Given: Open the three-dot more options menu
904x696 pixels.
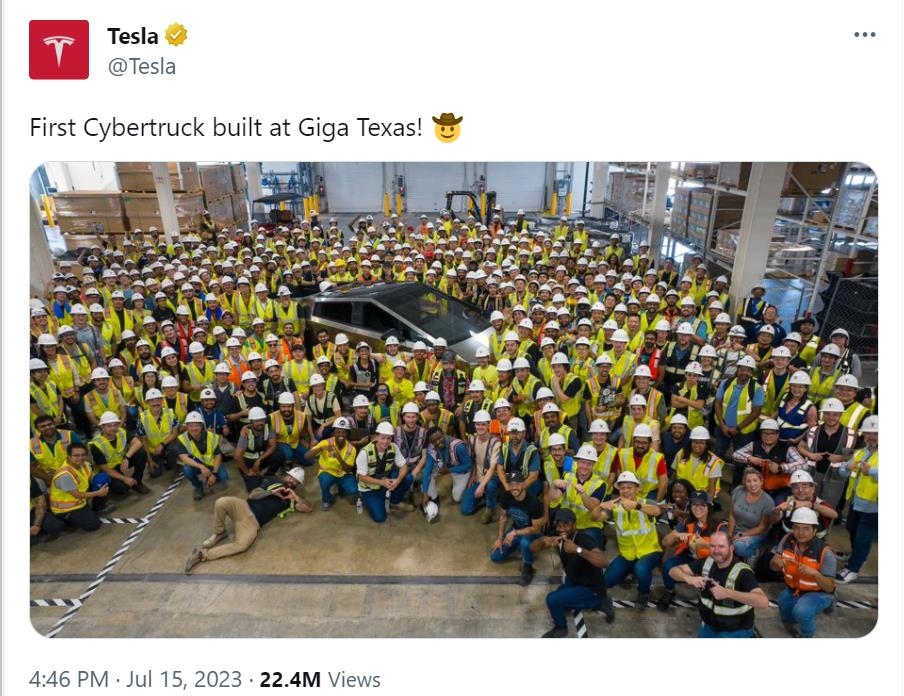Looking at the screenshot, I should click(x=865, y=35).
